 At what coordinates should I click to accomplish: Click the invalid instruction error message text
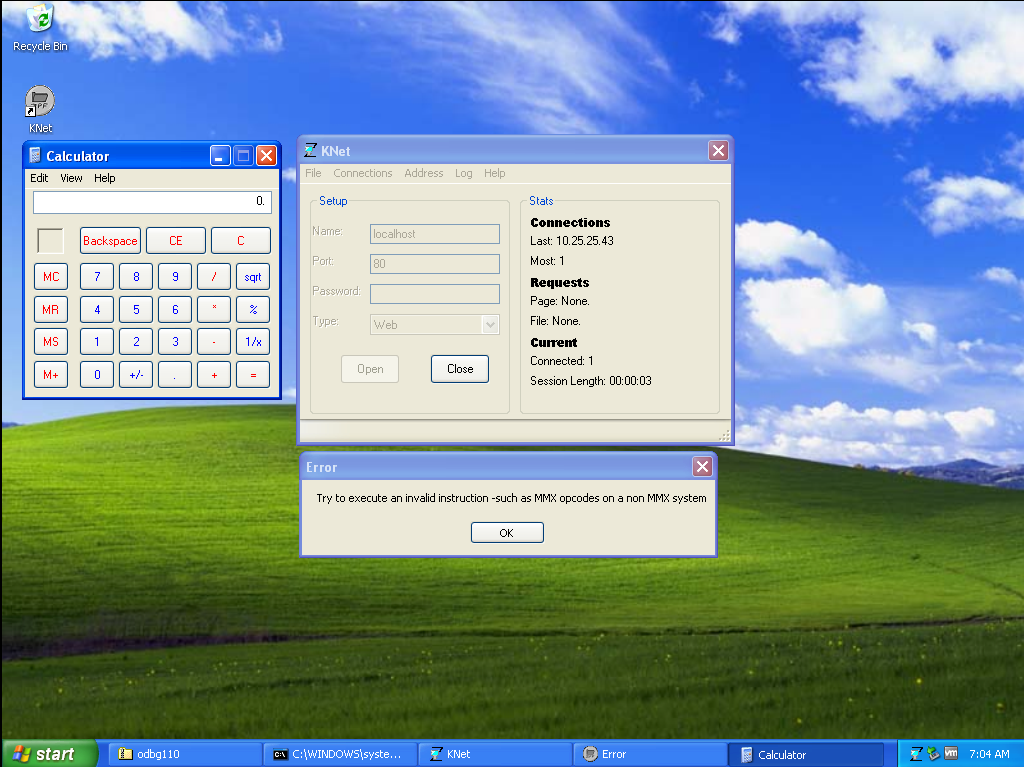pyautogui.click(x=511, y=498)
